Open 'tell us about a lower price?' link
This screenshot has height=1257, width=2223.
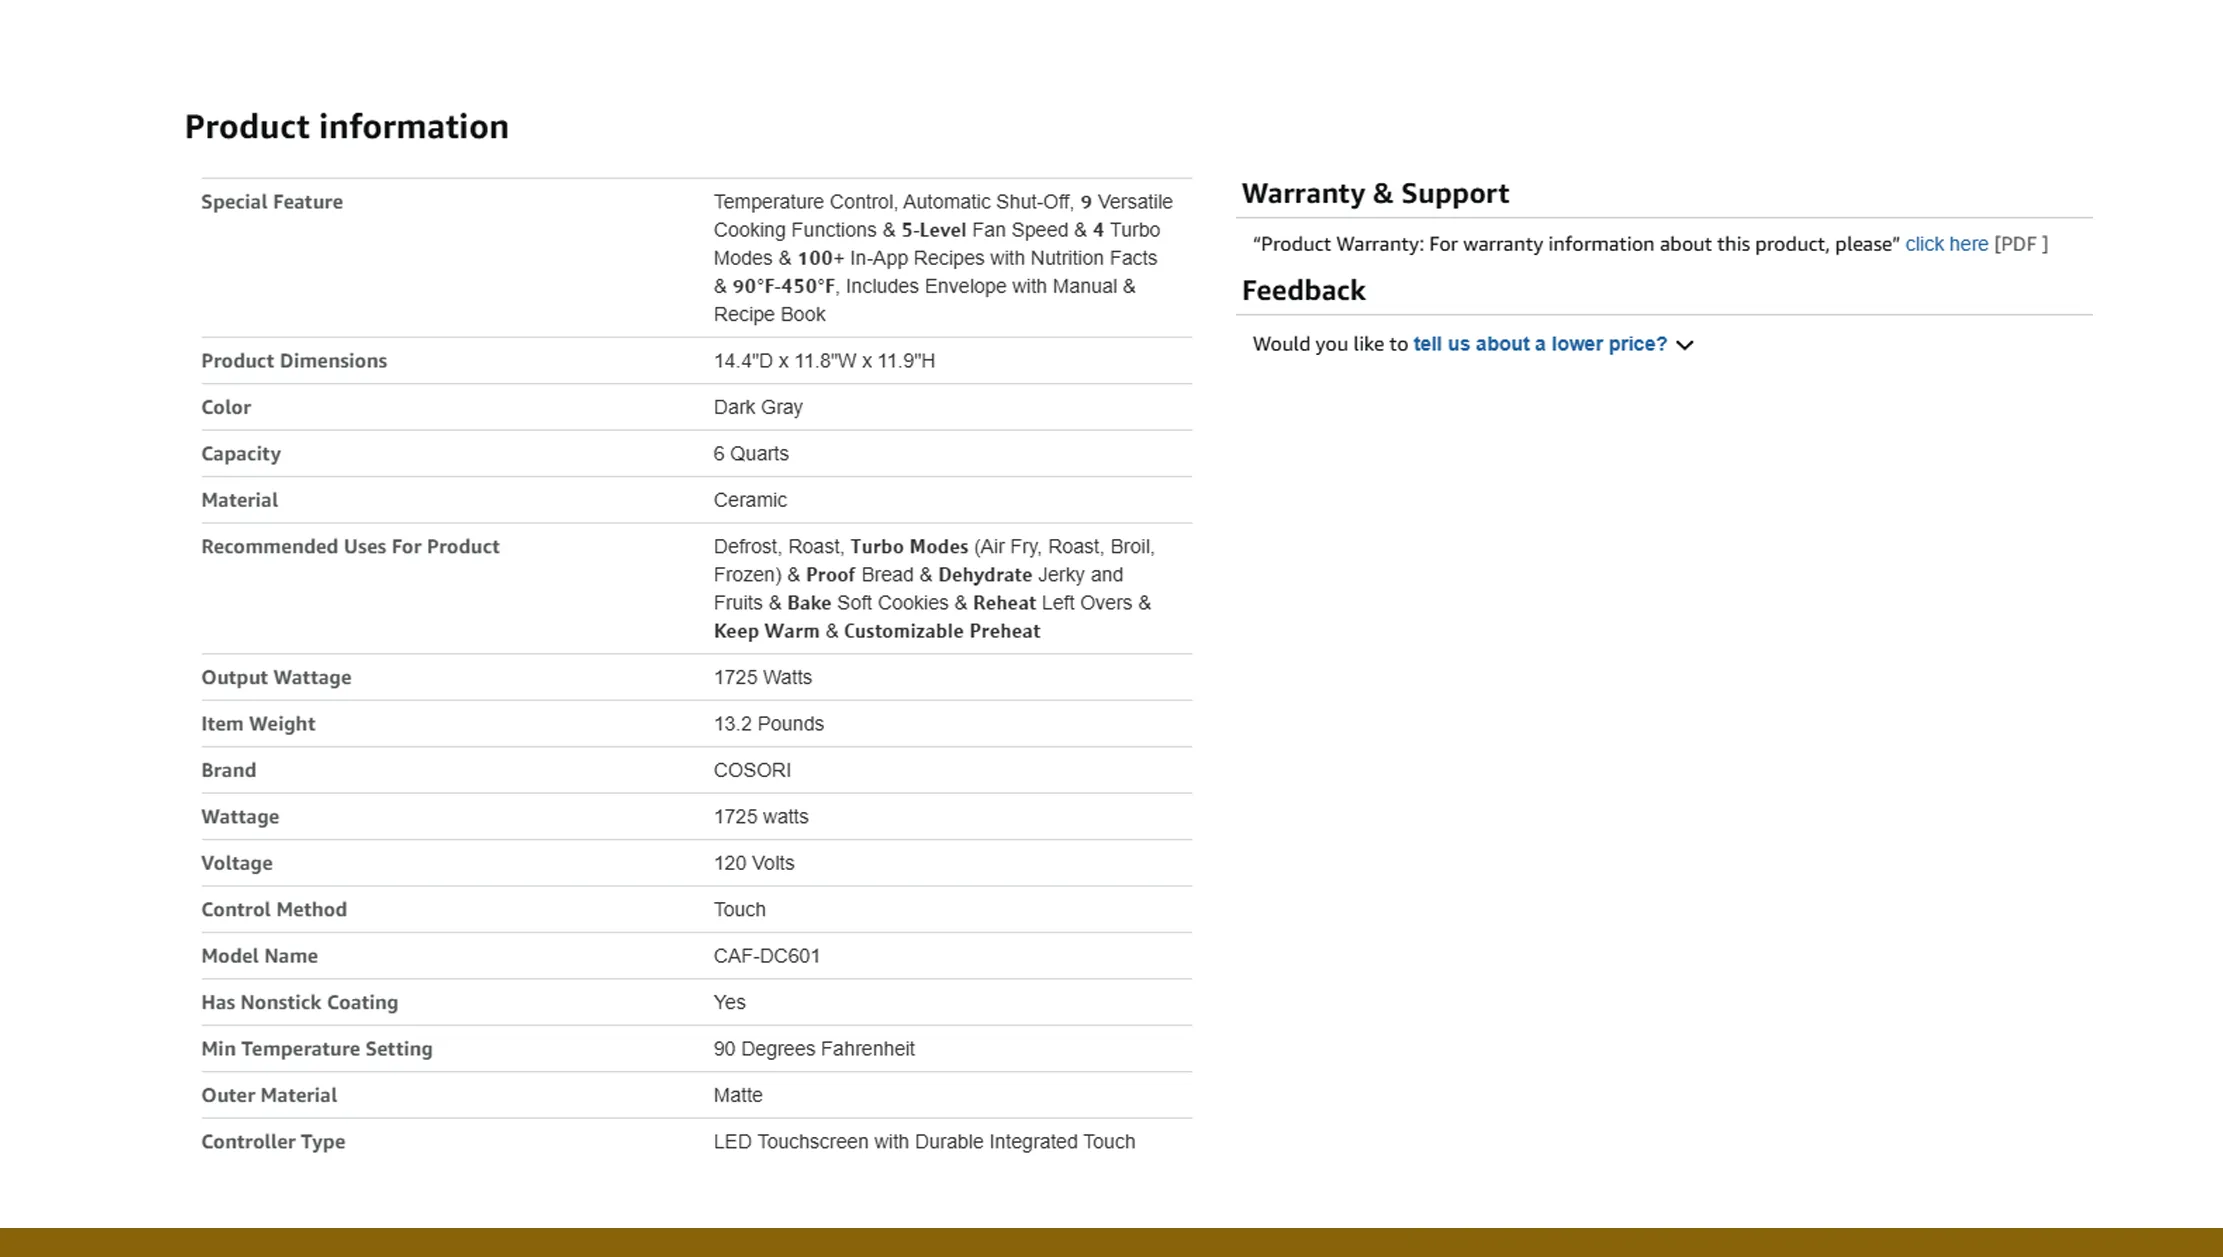click(1539, 344)
